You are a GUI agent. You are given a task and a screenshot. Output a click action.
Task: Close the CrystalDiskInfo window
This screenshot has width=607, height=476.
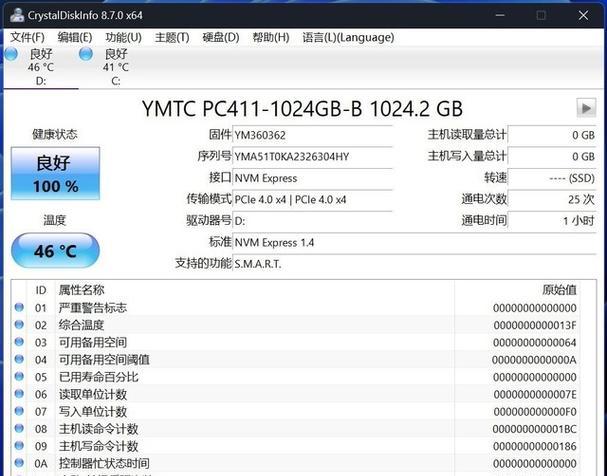tap(583, 15)
